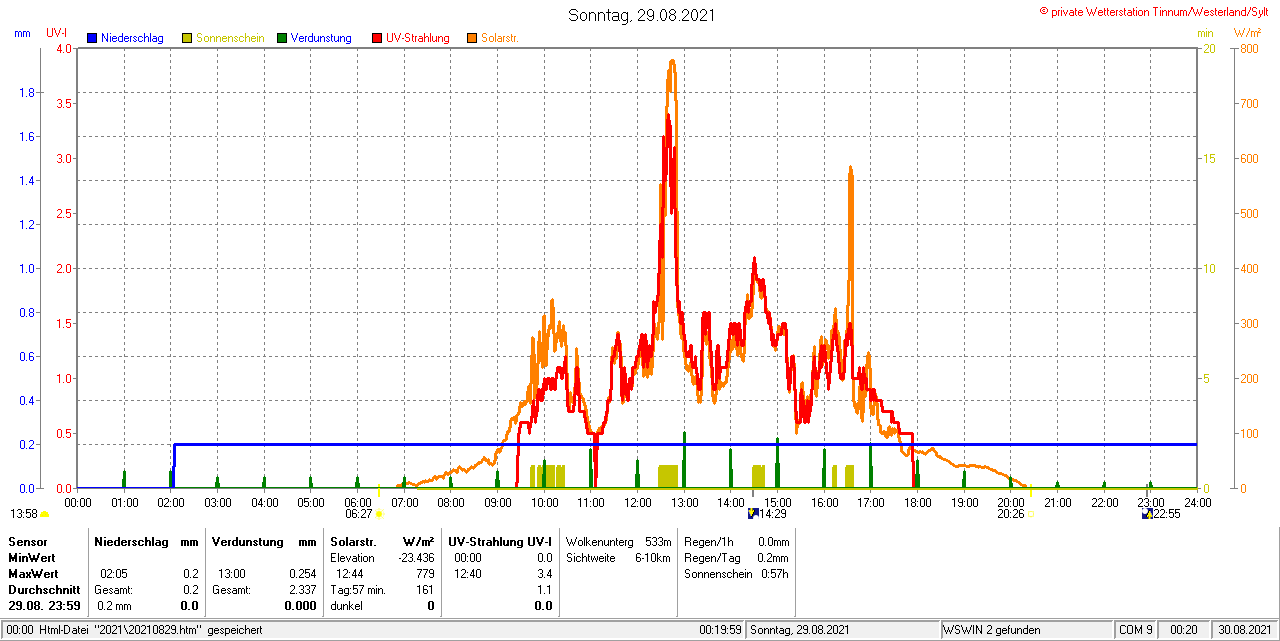1280x641 pixels.
Task: Click the red UV-Strahlung legend swatch
Action: pos(377,38)
